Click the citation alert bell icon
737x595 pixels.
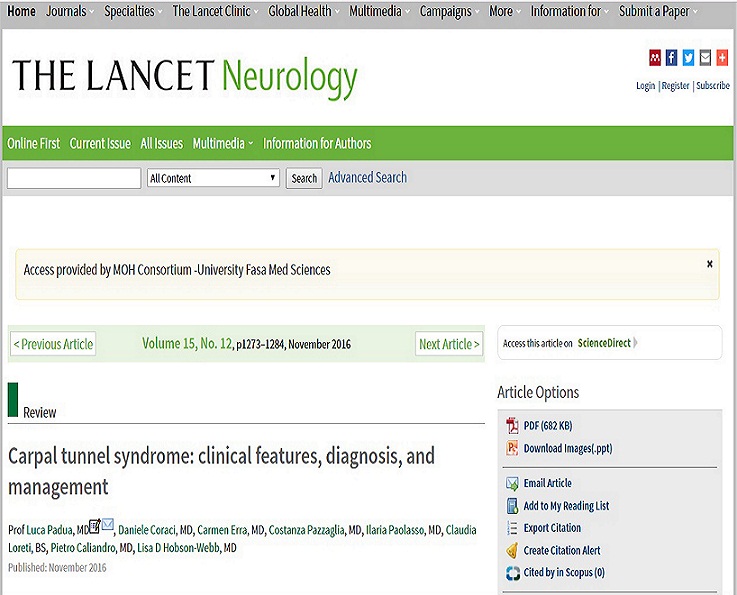[512, 550]
